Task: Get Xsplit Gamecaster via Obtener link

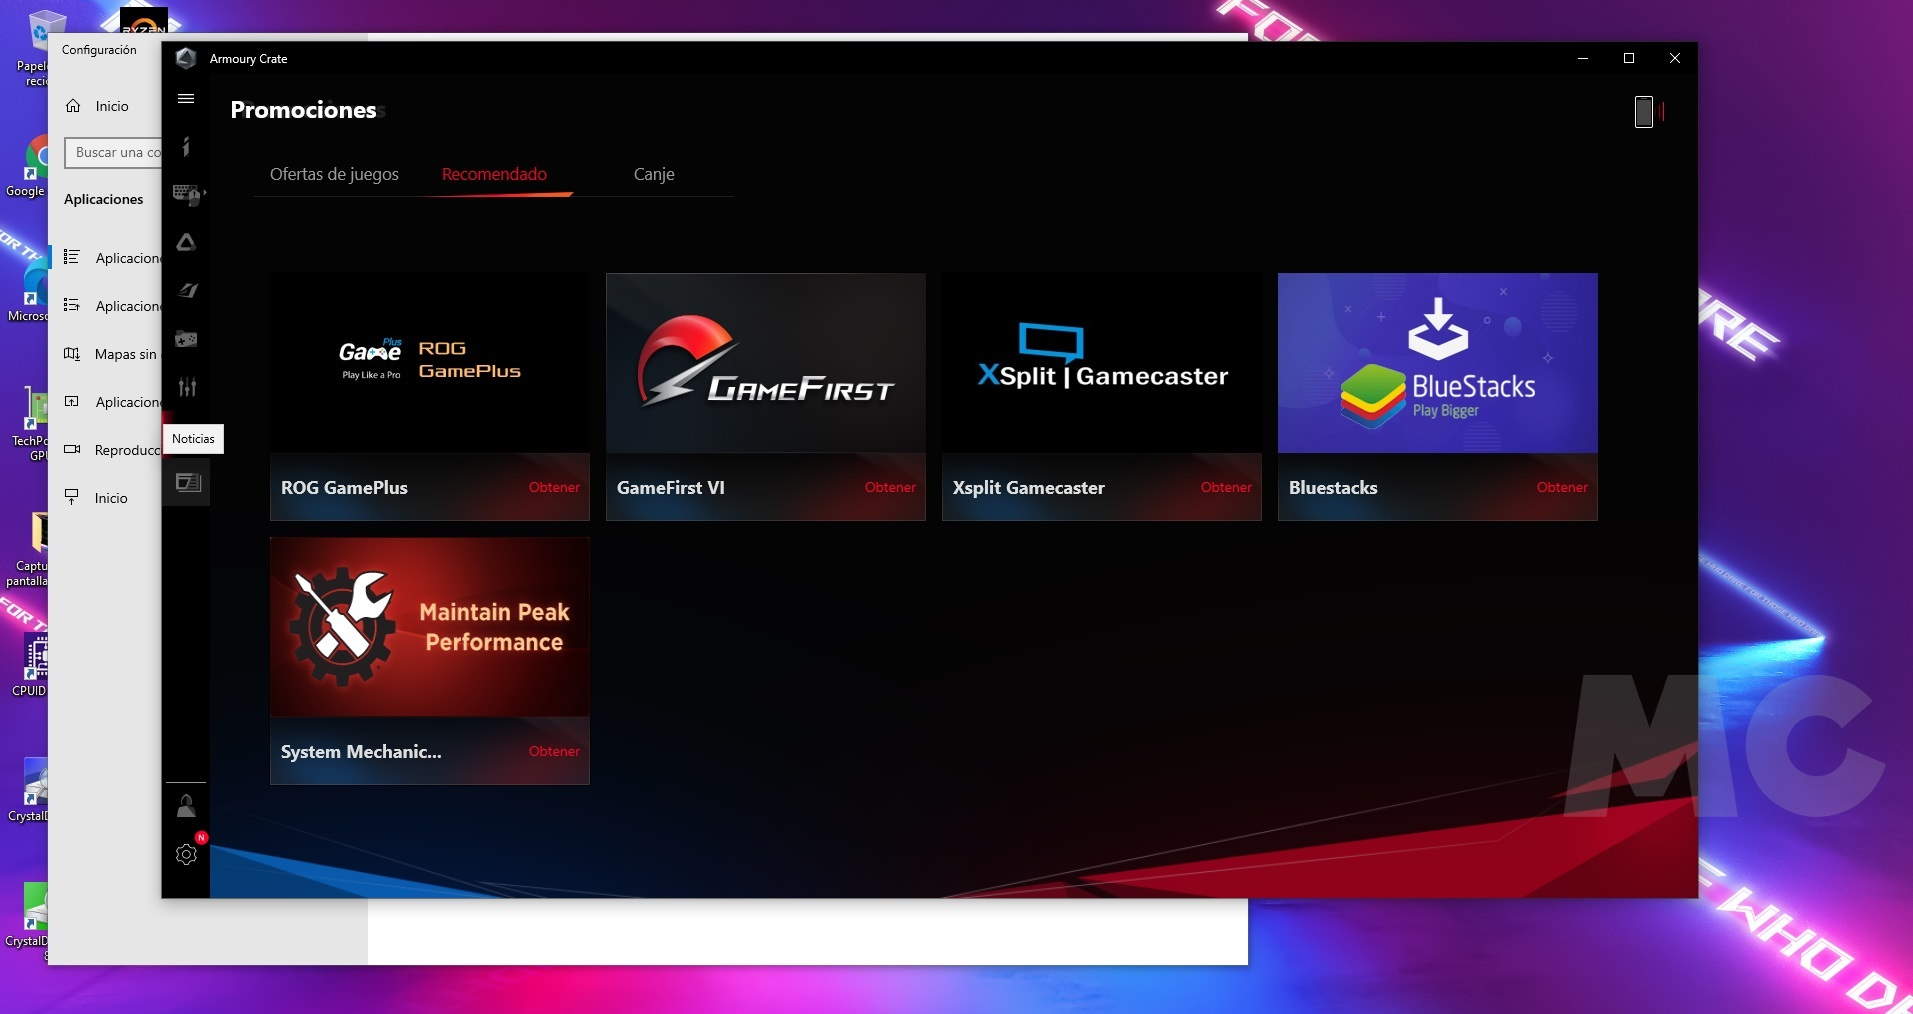Action: [1226, 487]
